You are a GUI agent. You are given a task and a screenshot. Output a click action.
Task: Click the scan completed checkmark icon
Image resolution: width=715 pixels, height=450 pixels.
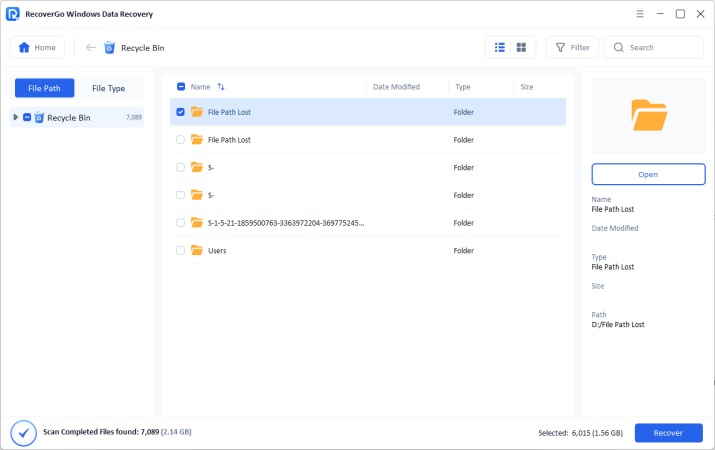23,433
